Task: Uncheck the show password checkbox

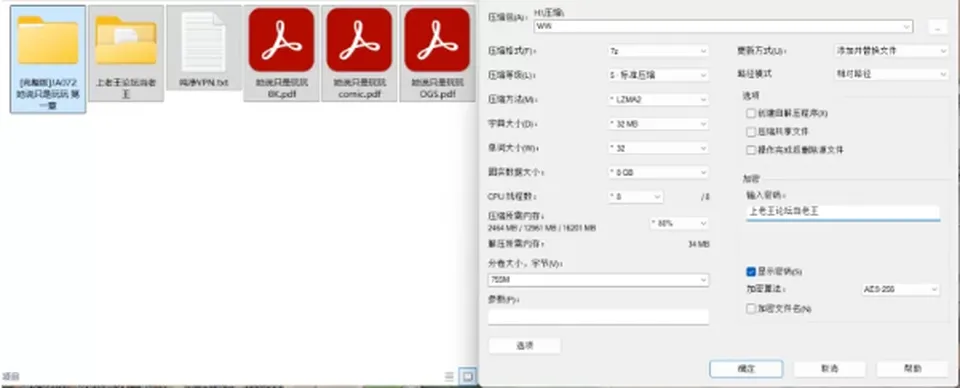Action: point(751,272)
